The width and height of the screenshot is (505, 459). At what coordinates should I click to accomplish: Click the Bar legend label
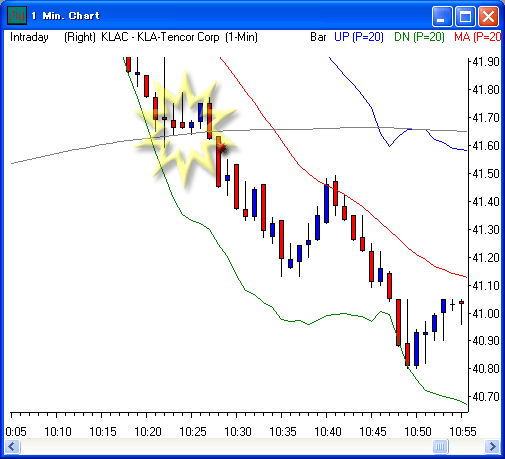(318, 37)
